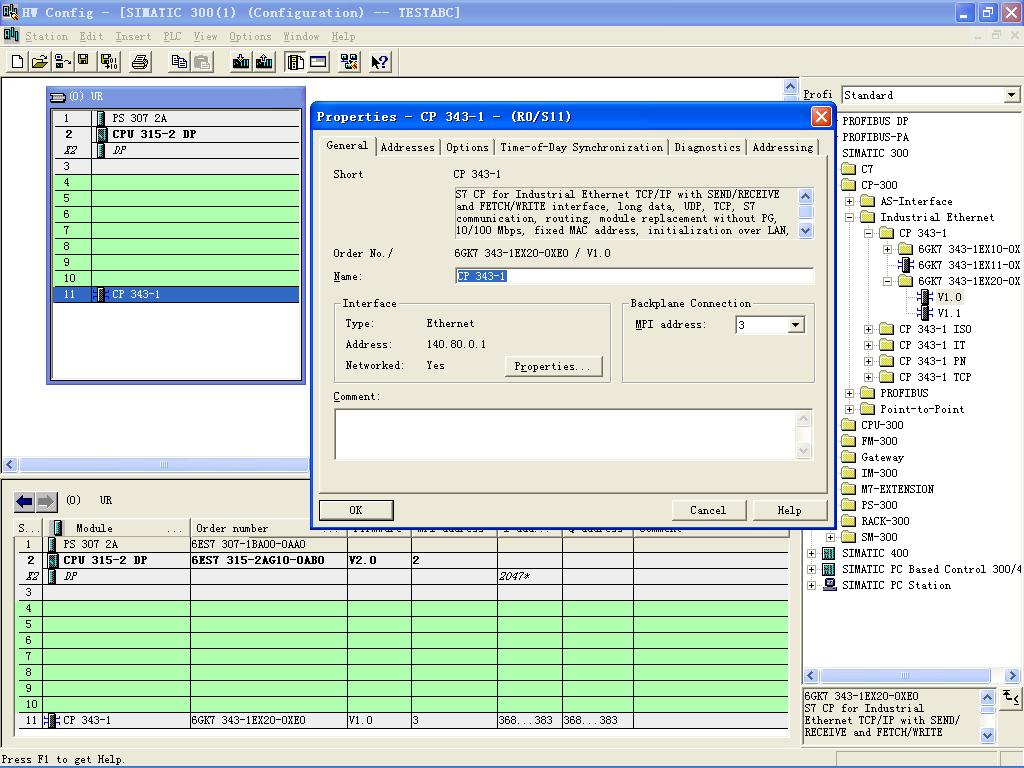Expand the Point-to-Point catalog folder
The height and width of the screenshot is (768, 1024).
(x=849, y=409)
